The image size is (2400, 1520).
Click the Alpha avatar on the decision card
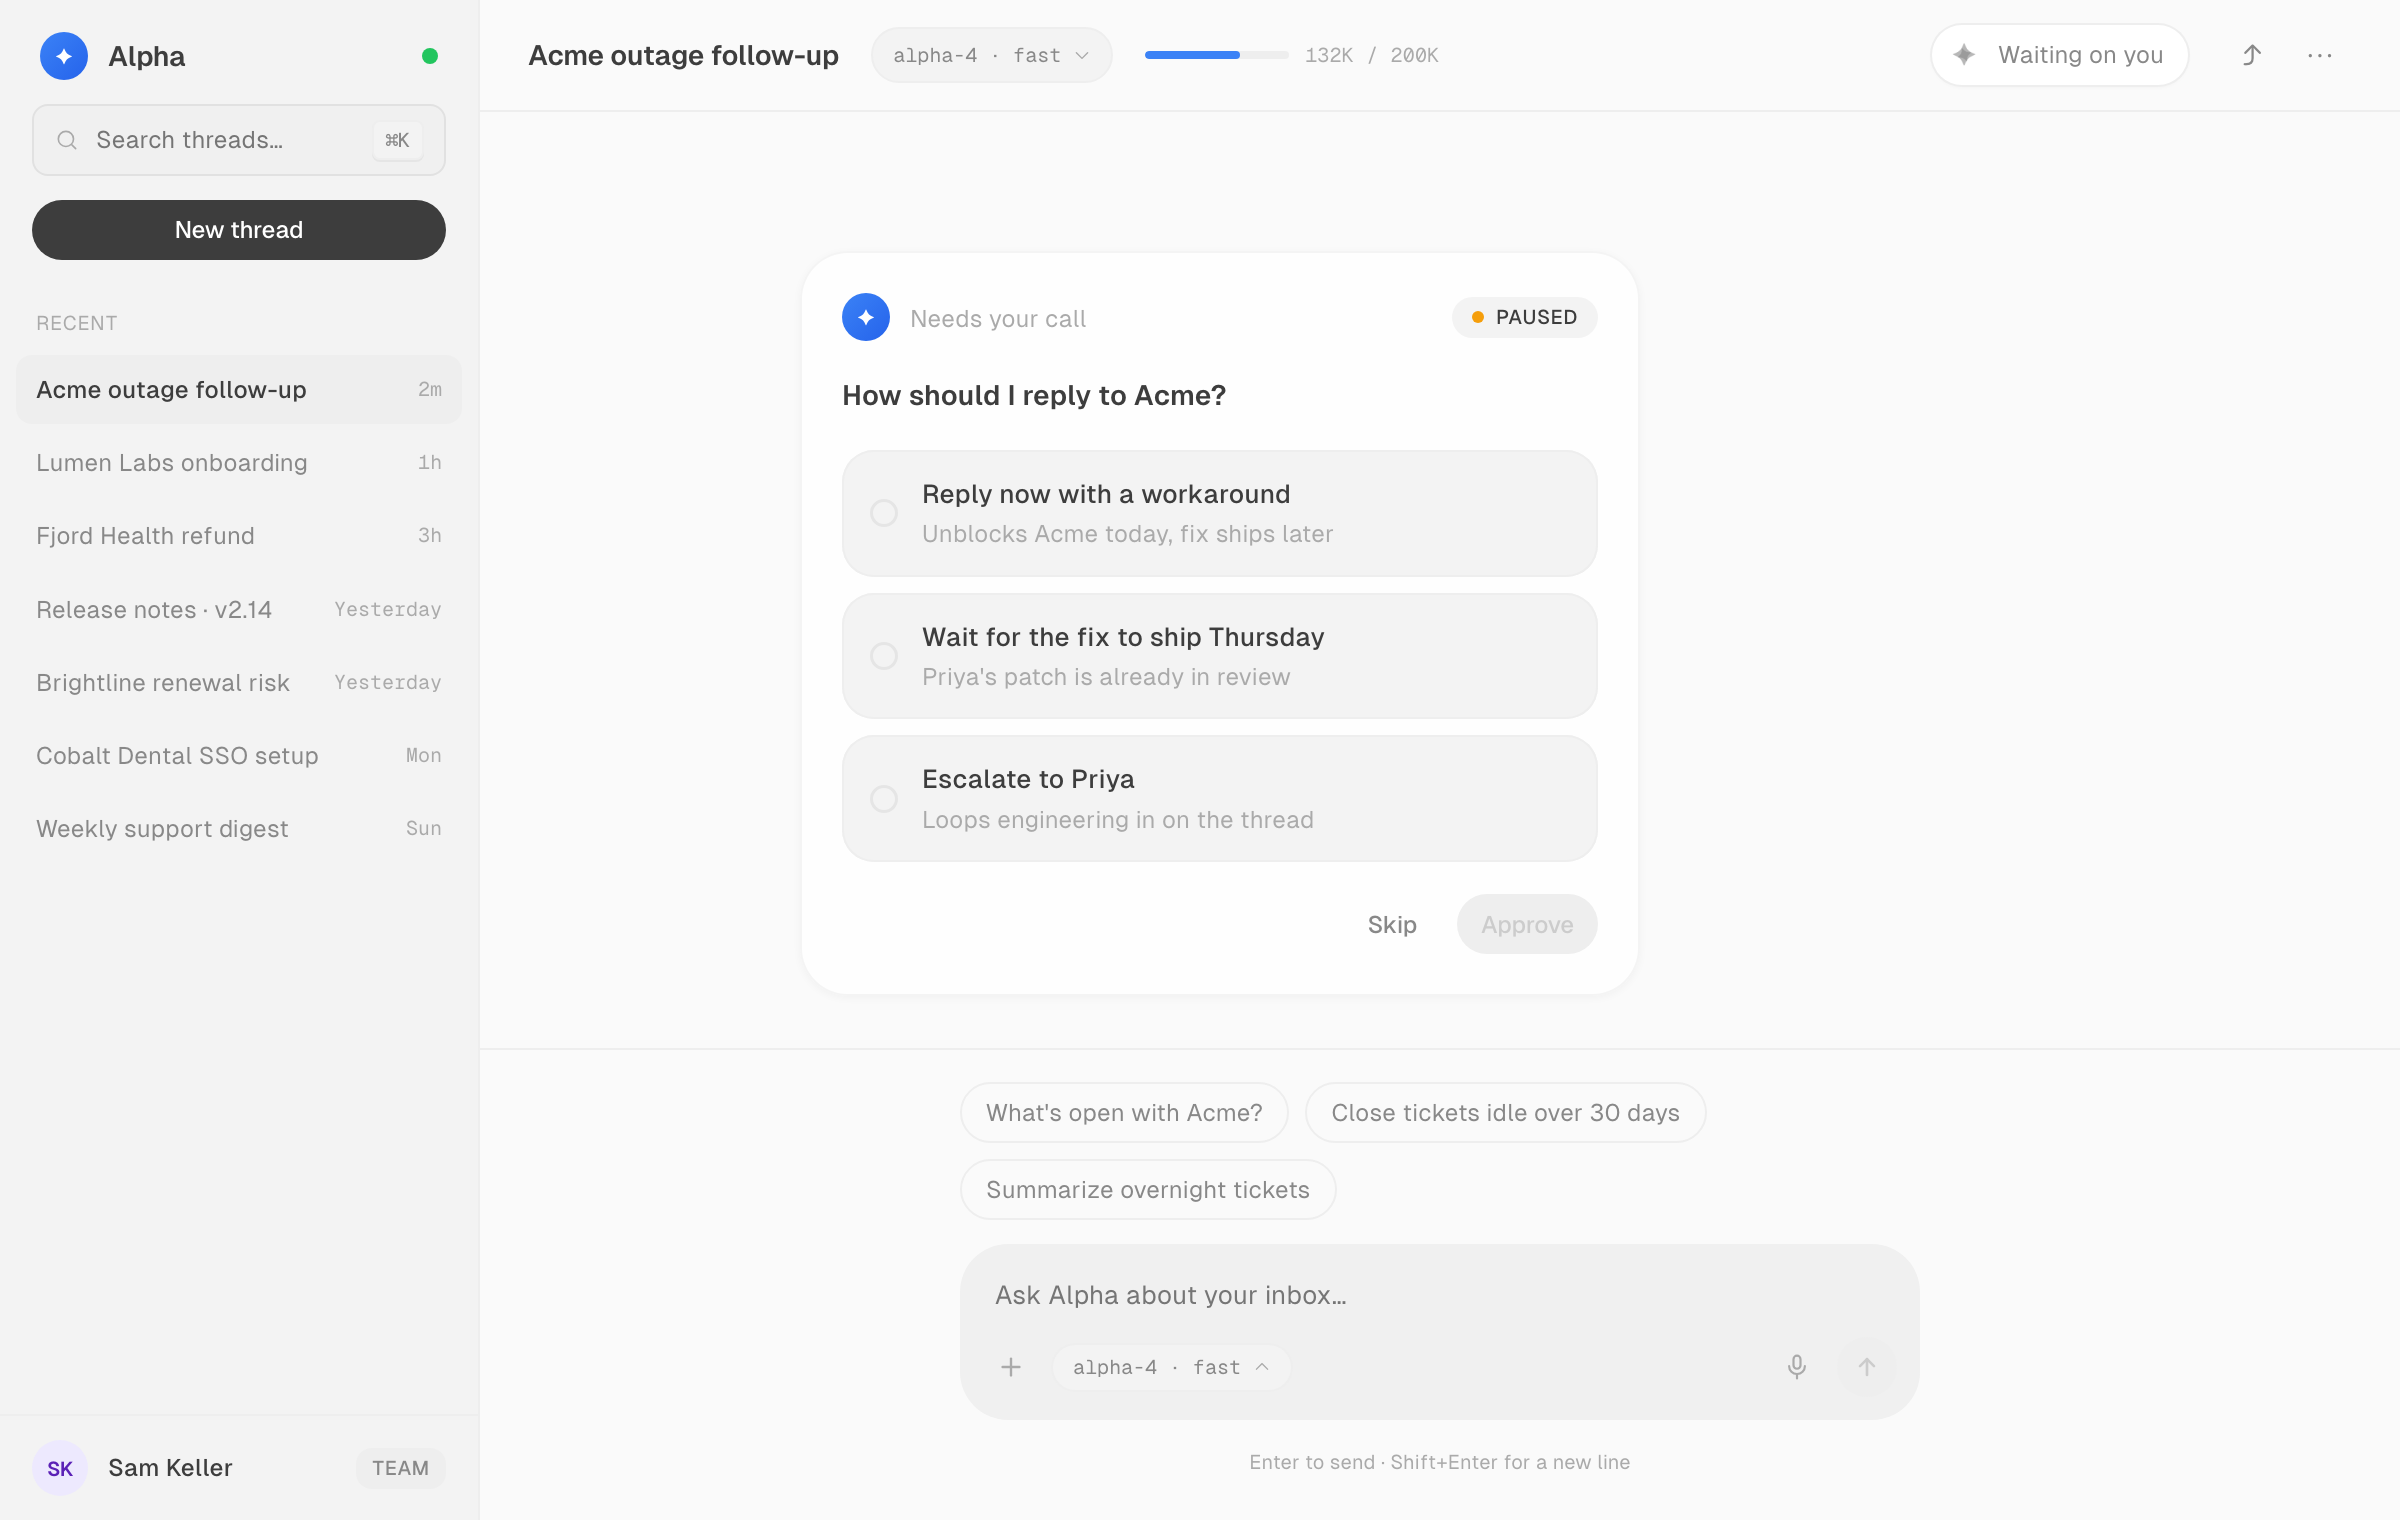tap(866, 317)
